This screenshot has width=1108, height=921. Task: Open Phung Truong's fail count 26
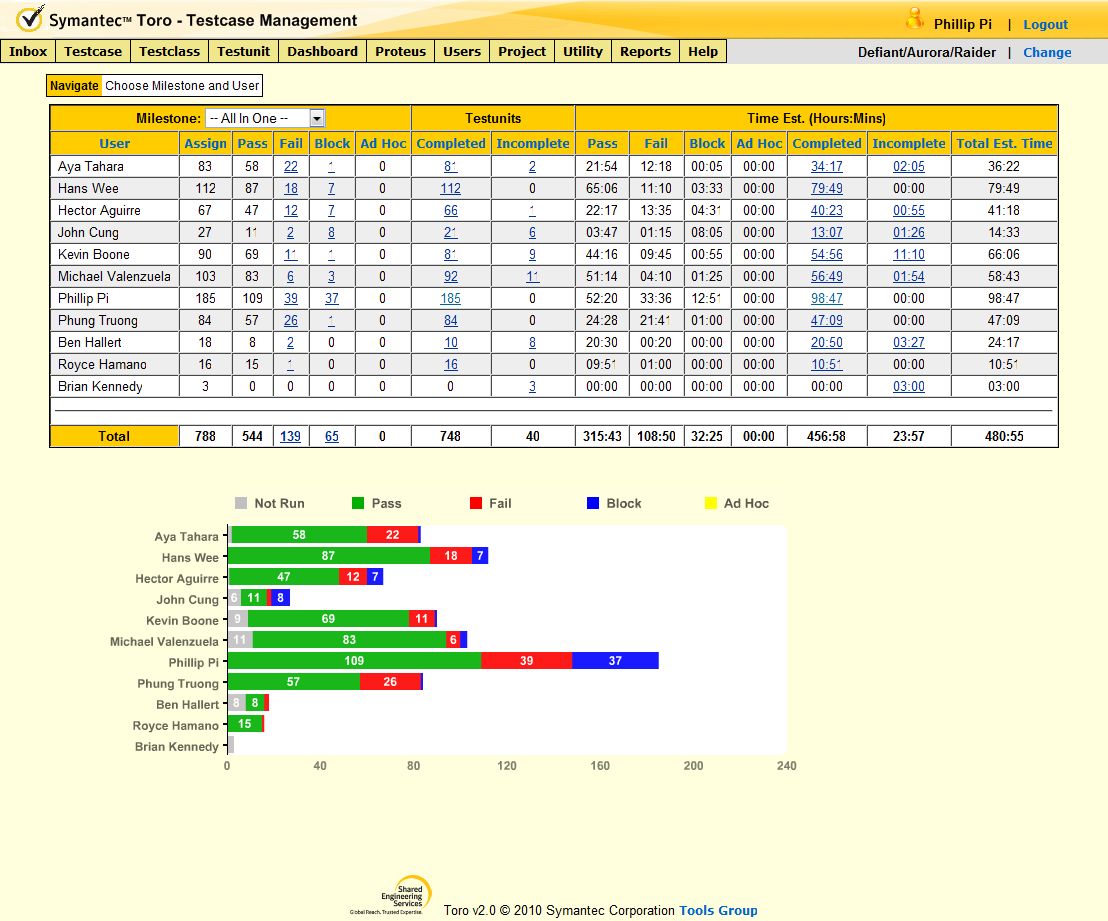[x=290, y=320]
